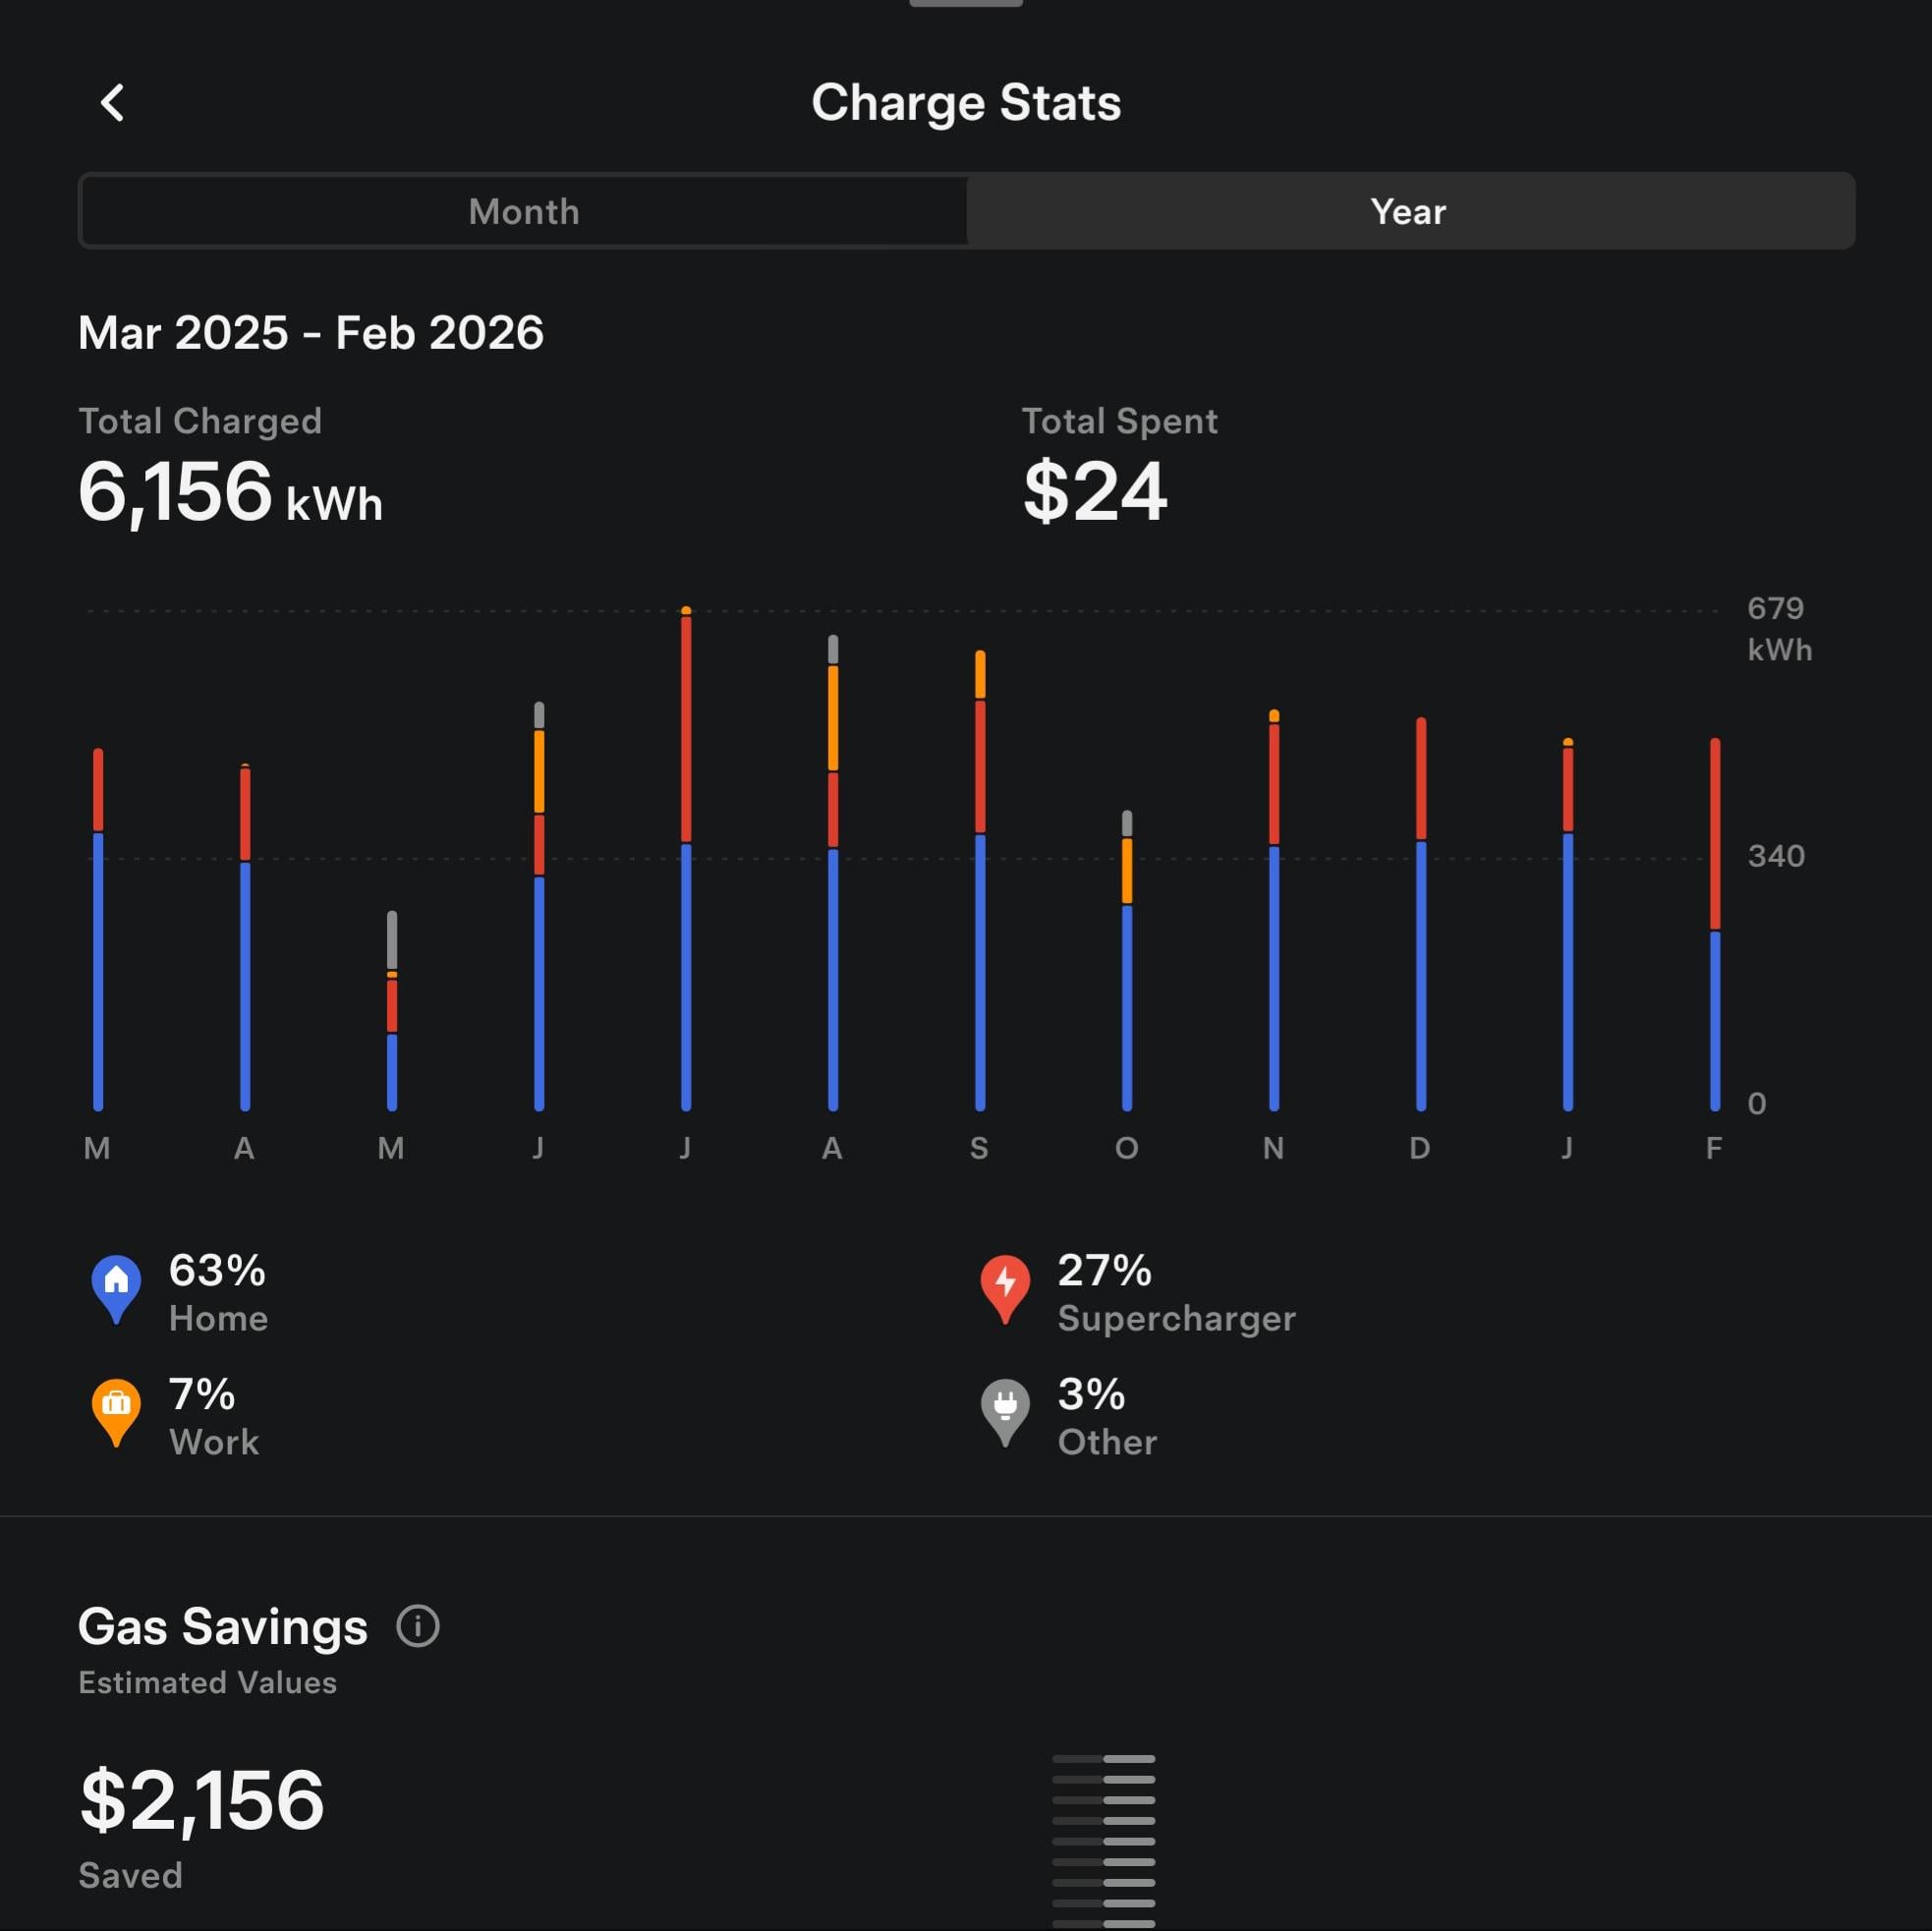The height and width of the screenshot is (1931, 1932).
Task: Tap the Total Charged 6,156 kWh value
Action: point(230,493)
